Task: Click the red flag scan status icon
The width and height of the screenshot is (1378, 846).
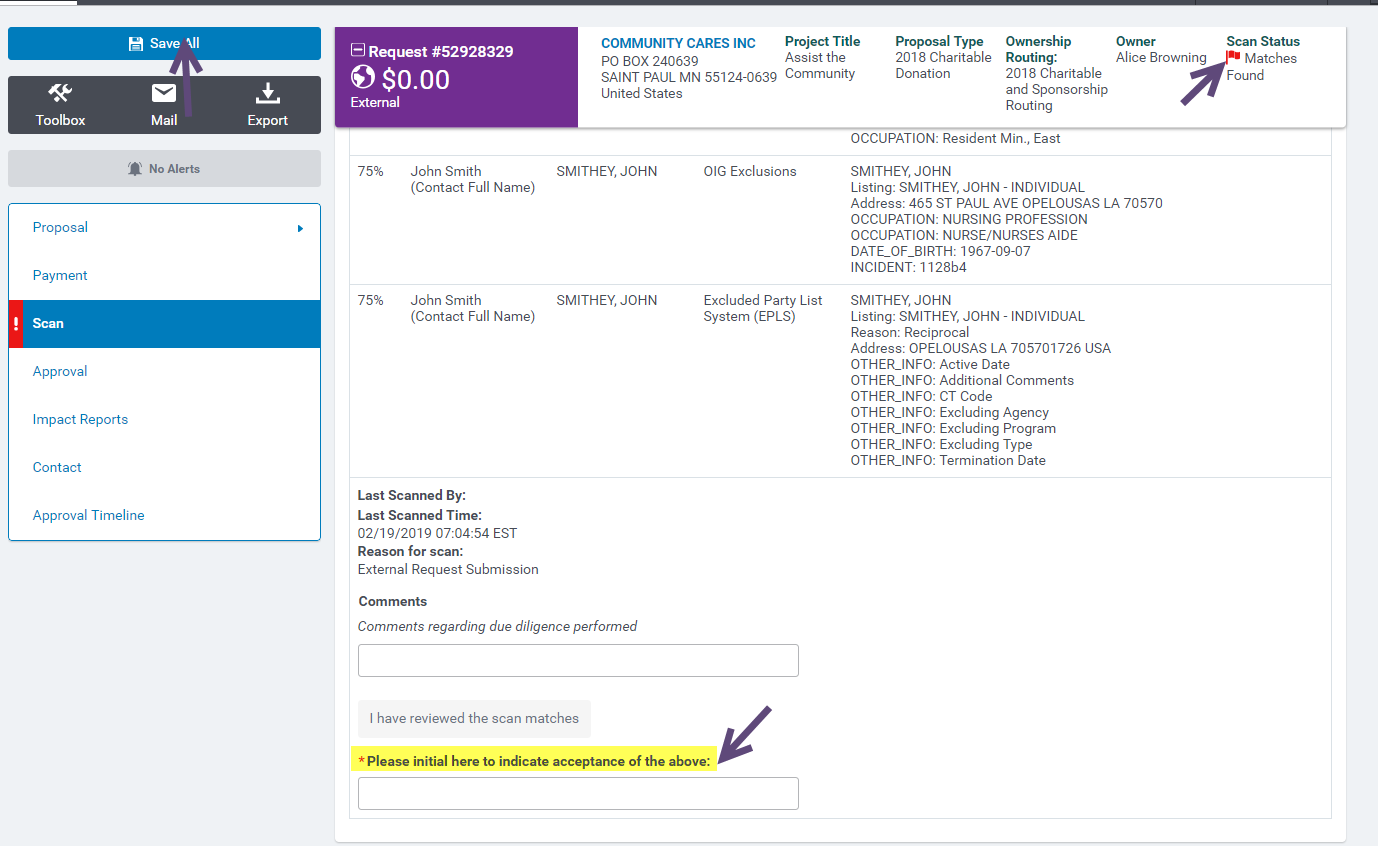Action: tap(1233, 58)
